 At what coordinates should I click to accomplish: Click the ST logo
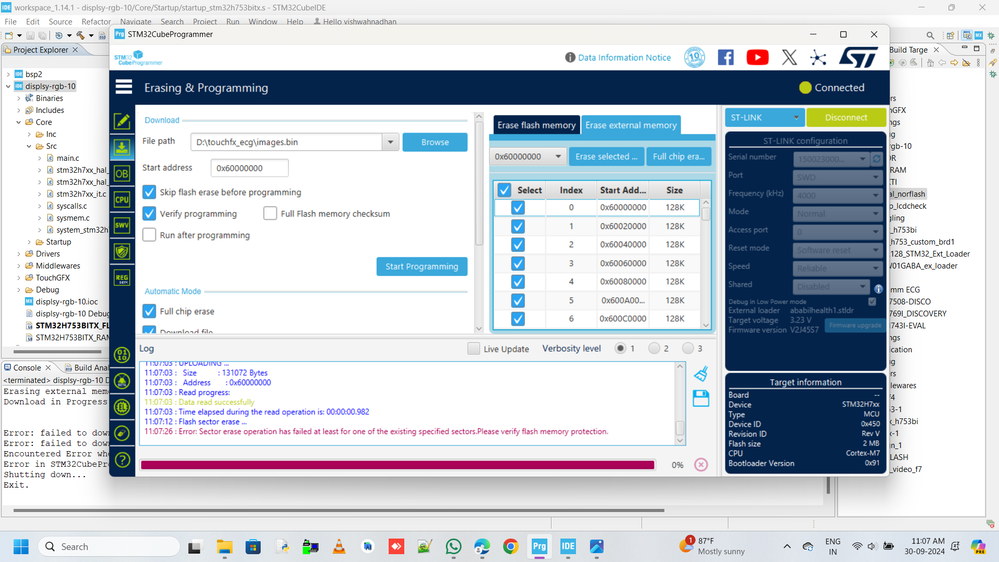coord(858,57)
